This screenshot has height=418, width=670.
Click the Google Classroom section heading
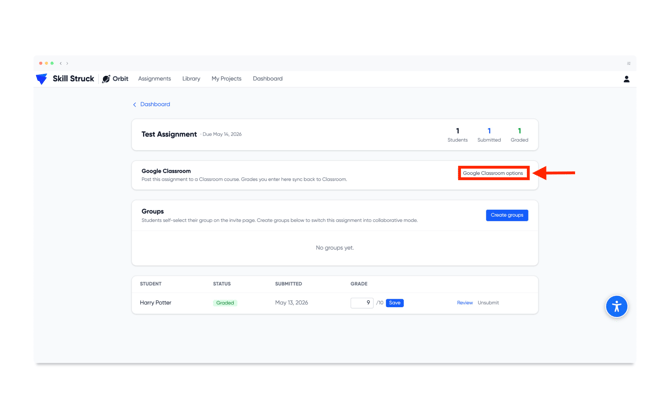pyautogui.click(x=166, y=171)
